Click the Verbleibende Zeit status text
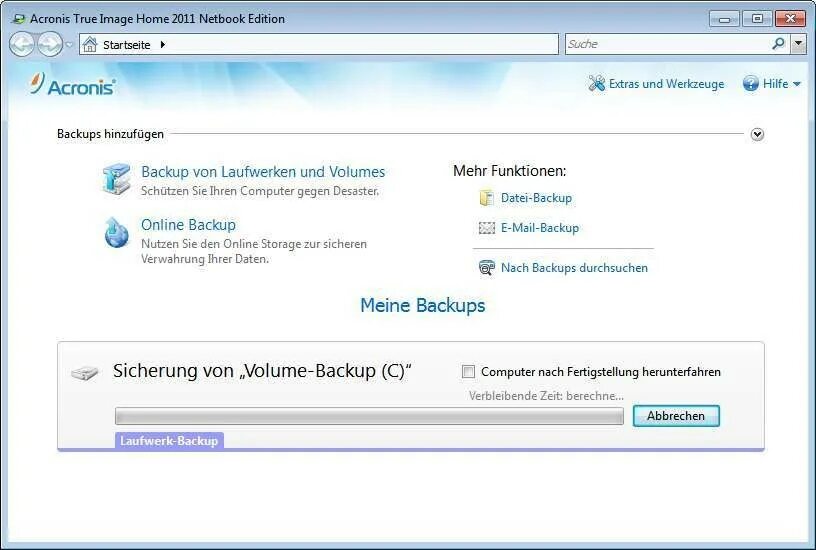Screen dimensions: 816x550 point(546,396)
